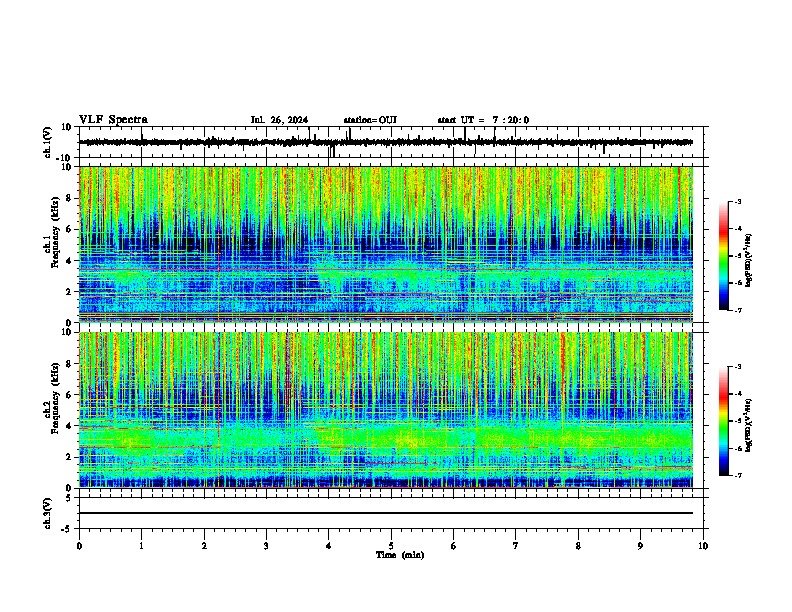Click the "-3" label on the ch.1 colorbar
The image size is (792, 612).
click(x=738, y=201)
